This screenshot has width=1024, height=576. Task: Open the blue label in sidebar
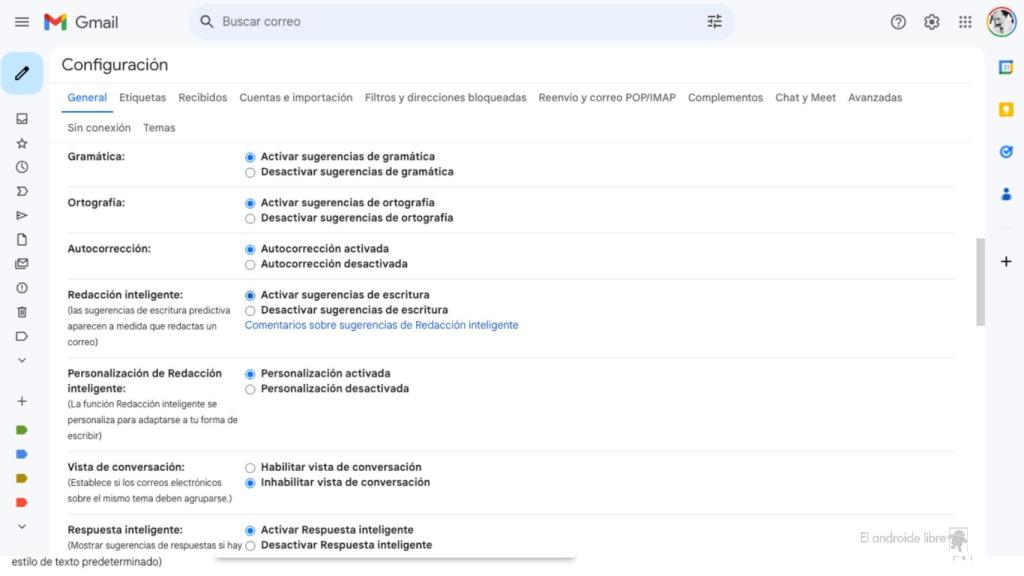point(22,454)
